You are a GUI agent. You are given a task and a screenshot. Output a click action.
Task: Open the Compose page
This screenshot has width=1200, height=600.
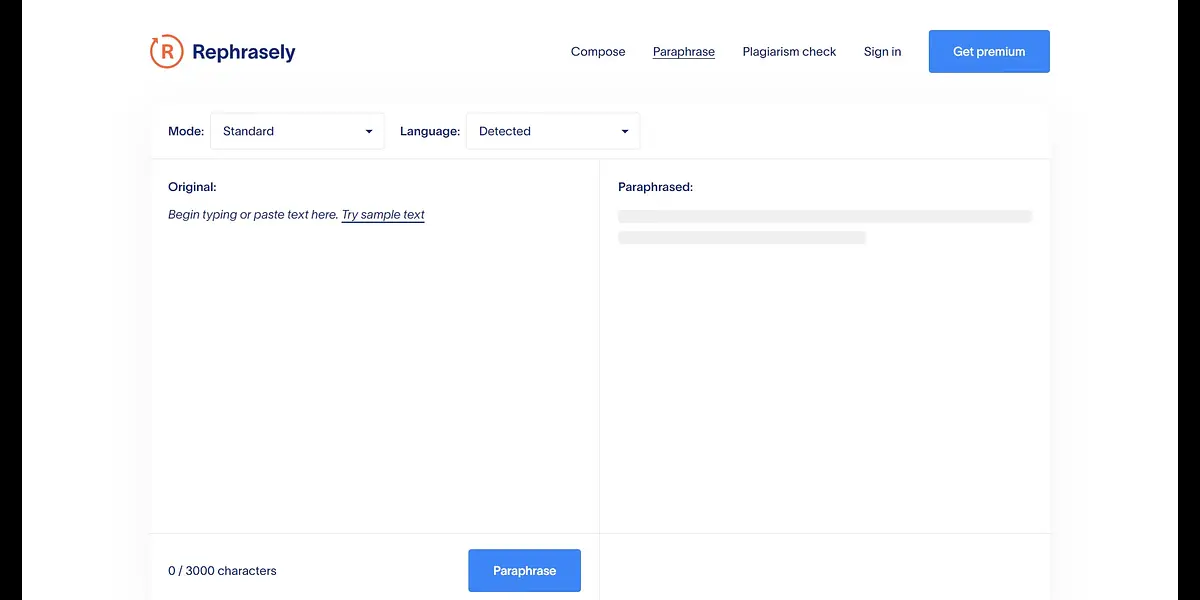(x=598, y=52)
